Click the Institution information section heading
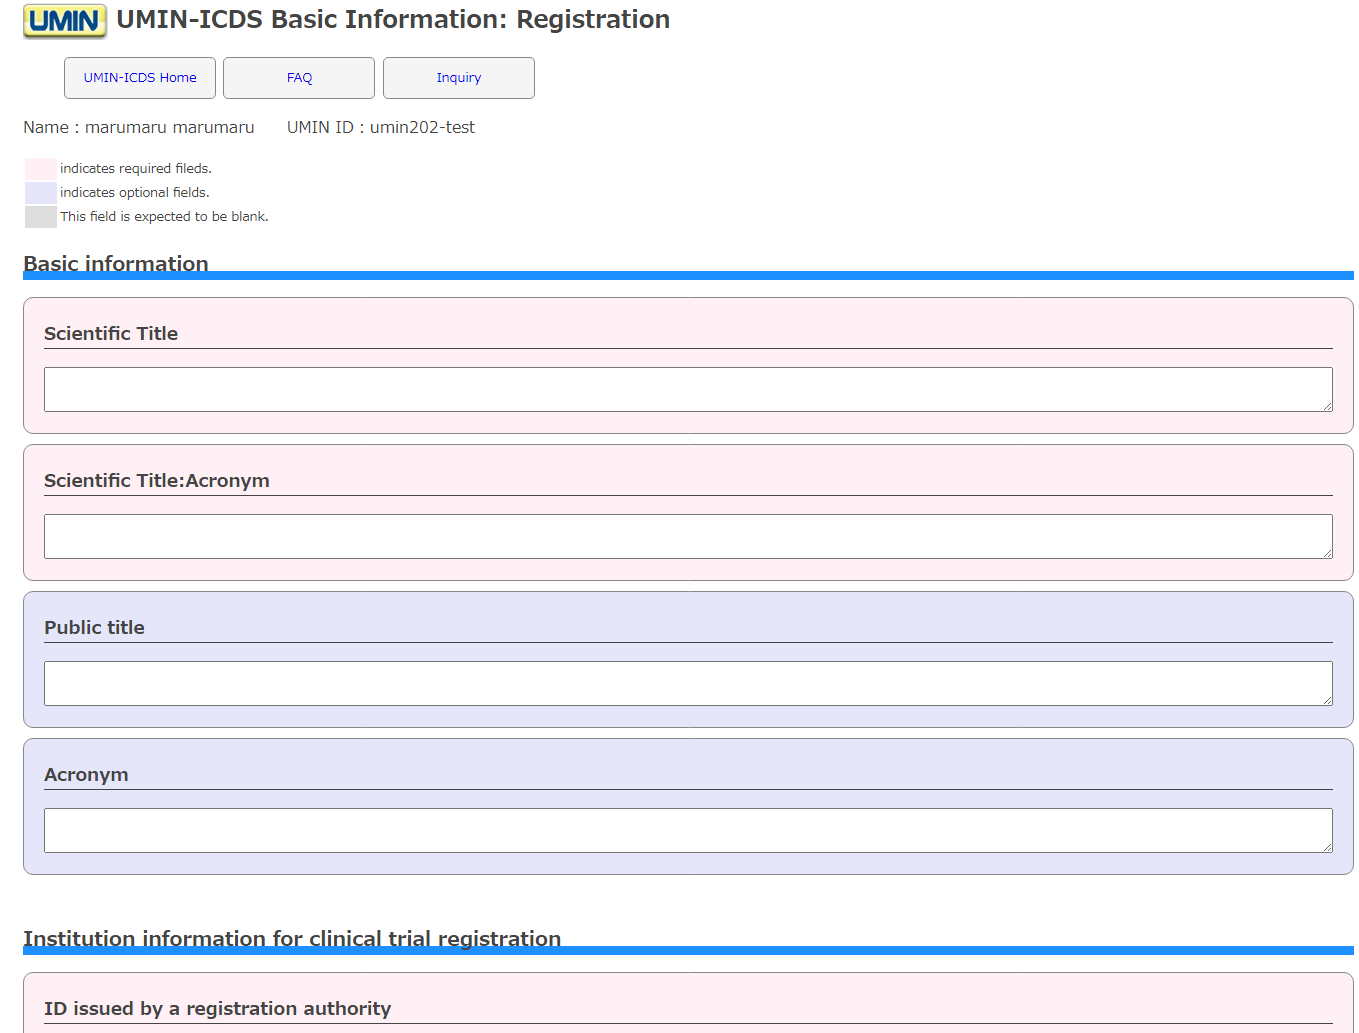Image resolution: width=1359 pixels, height=1033 pixels. tap(292, 938)
